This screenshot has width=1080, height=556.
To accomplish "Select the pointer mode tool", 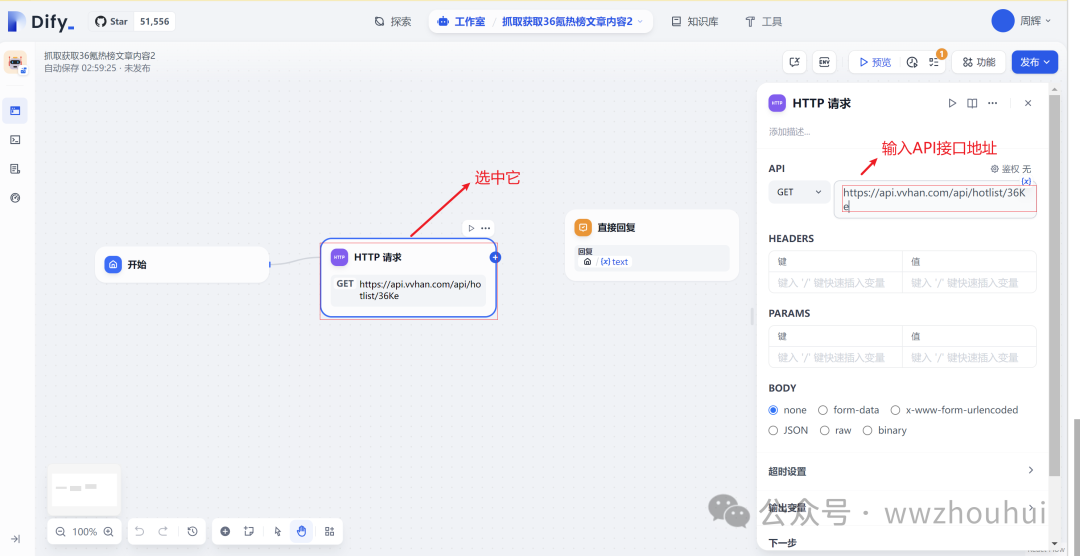I will (278, 531).
